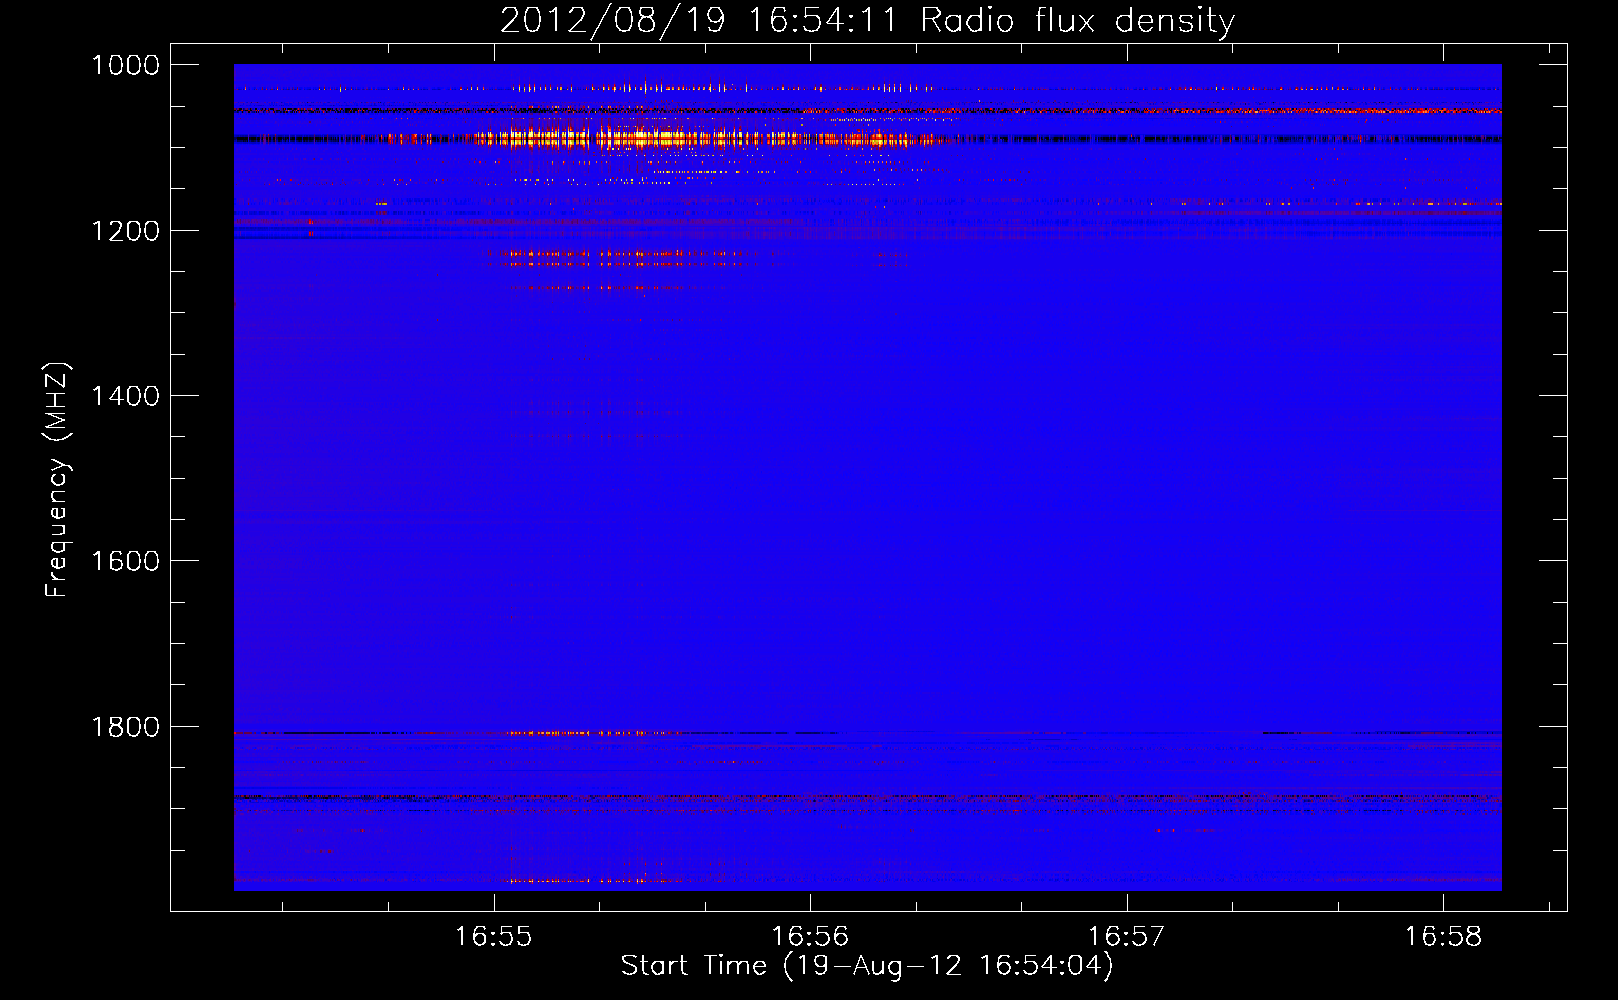Click the time tick label "16:58"

[1443, 937]
